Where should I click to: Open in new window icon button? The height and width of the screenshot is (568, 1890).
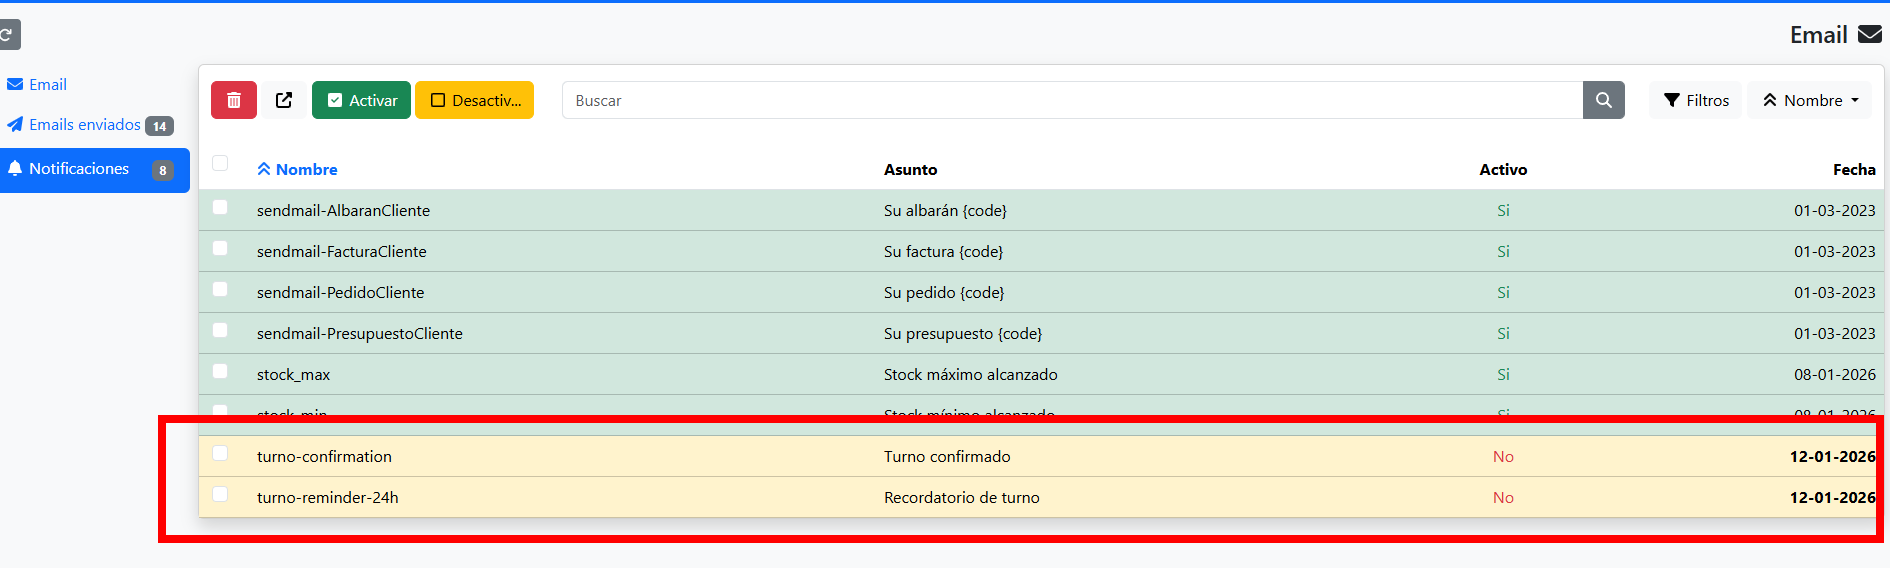pyautogui.click(x=284, y=100)
